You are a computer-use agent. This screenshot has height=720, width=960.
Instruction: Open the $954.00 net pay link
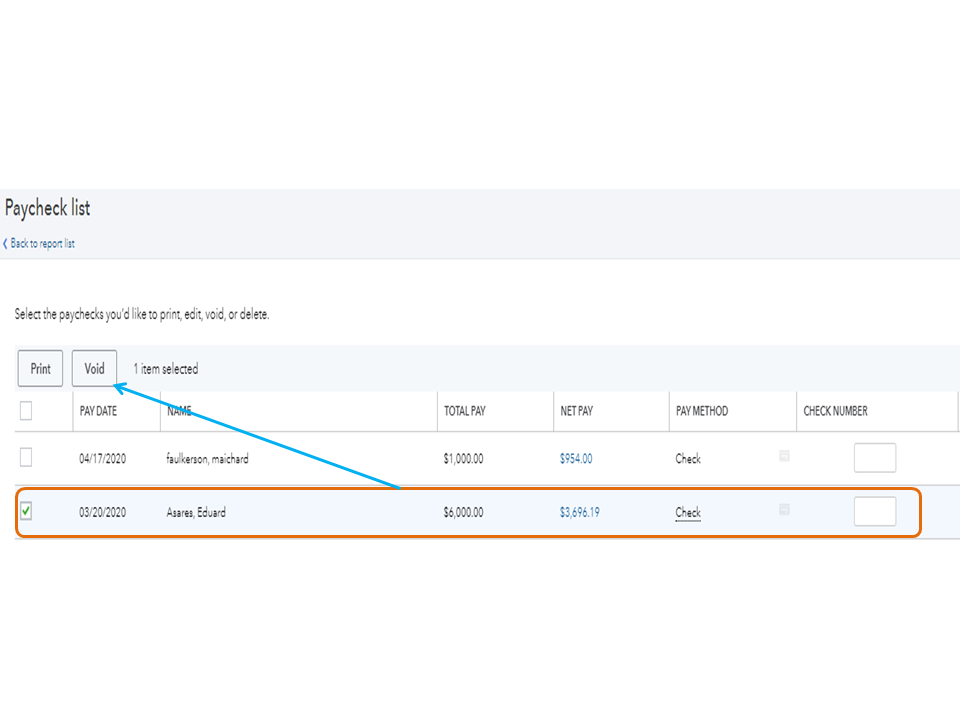pyautogui.click(x=576, y=459)
